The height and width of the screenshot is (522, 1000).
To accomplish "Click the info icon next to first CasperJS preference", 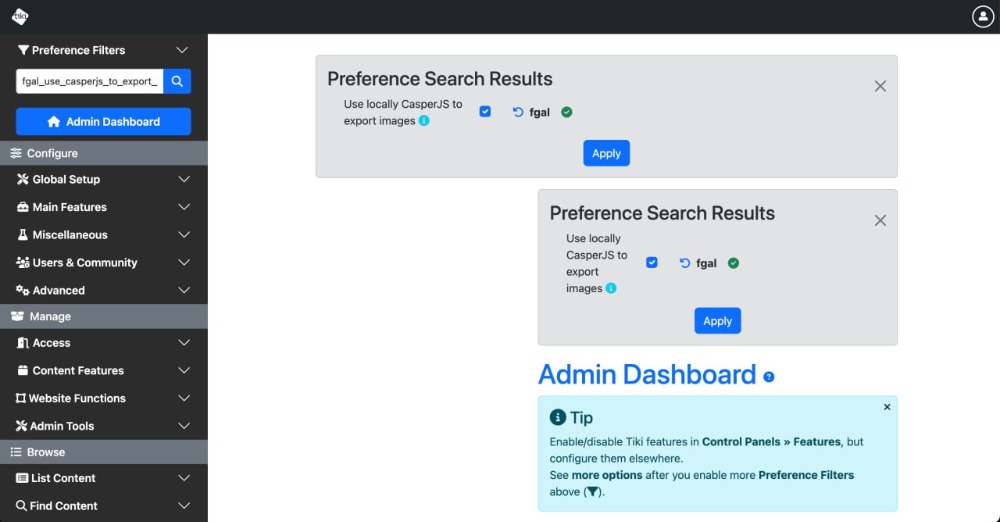I will (424, 121).
